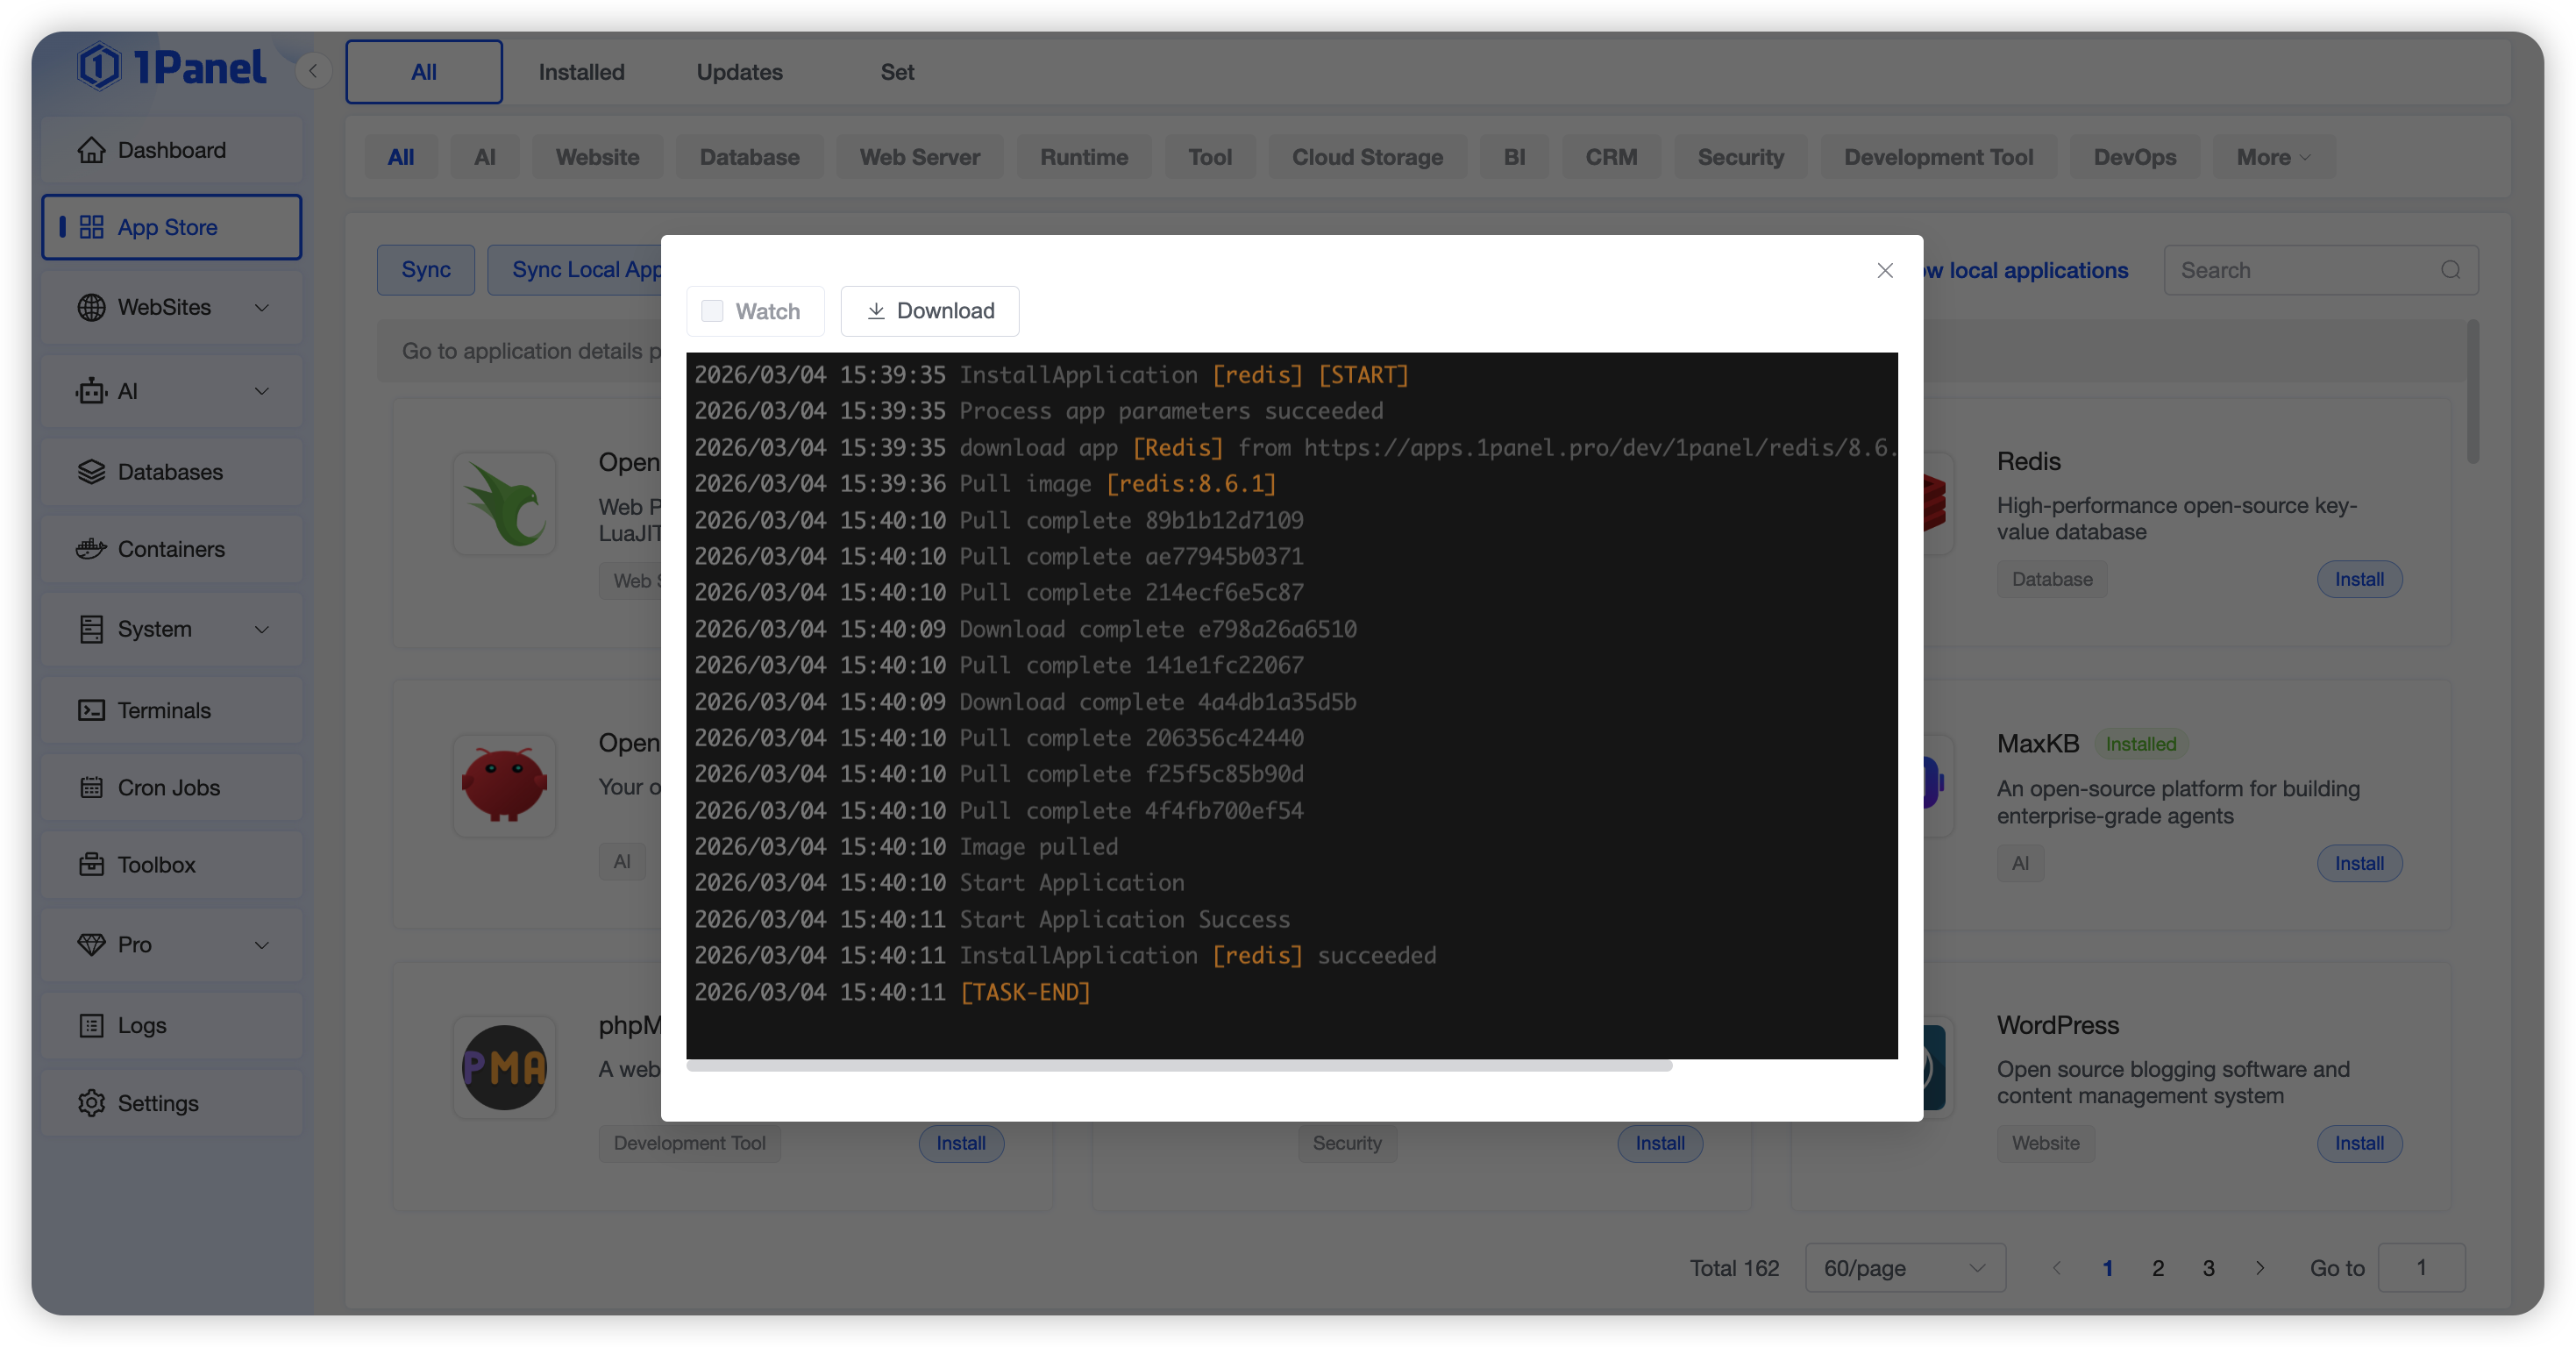Select the Updates tab
This screenshot has height=1347, width=2576.
coord(739,72)
